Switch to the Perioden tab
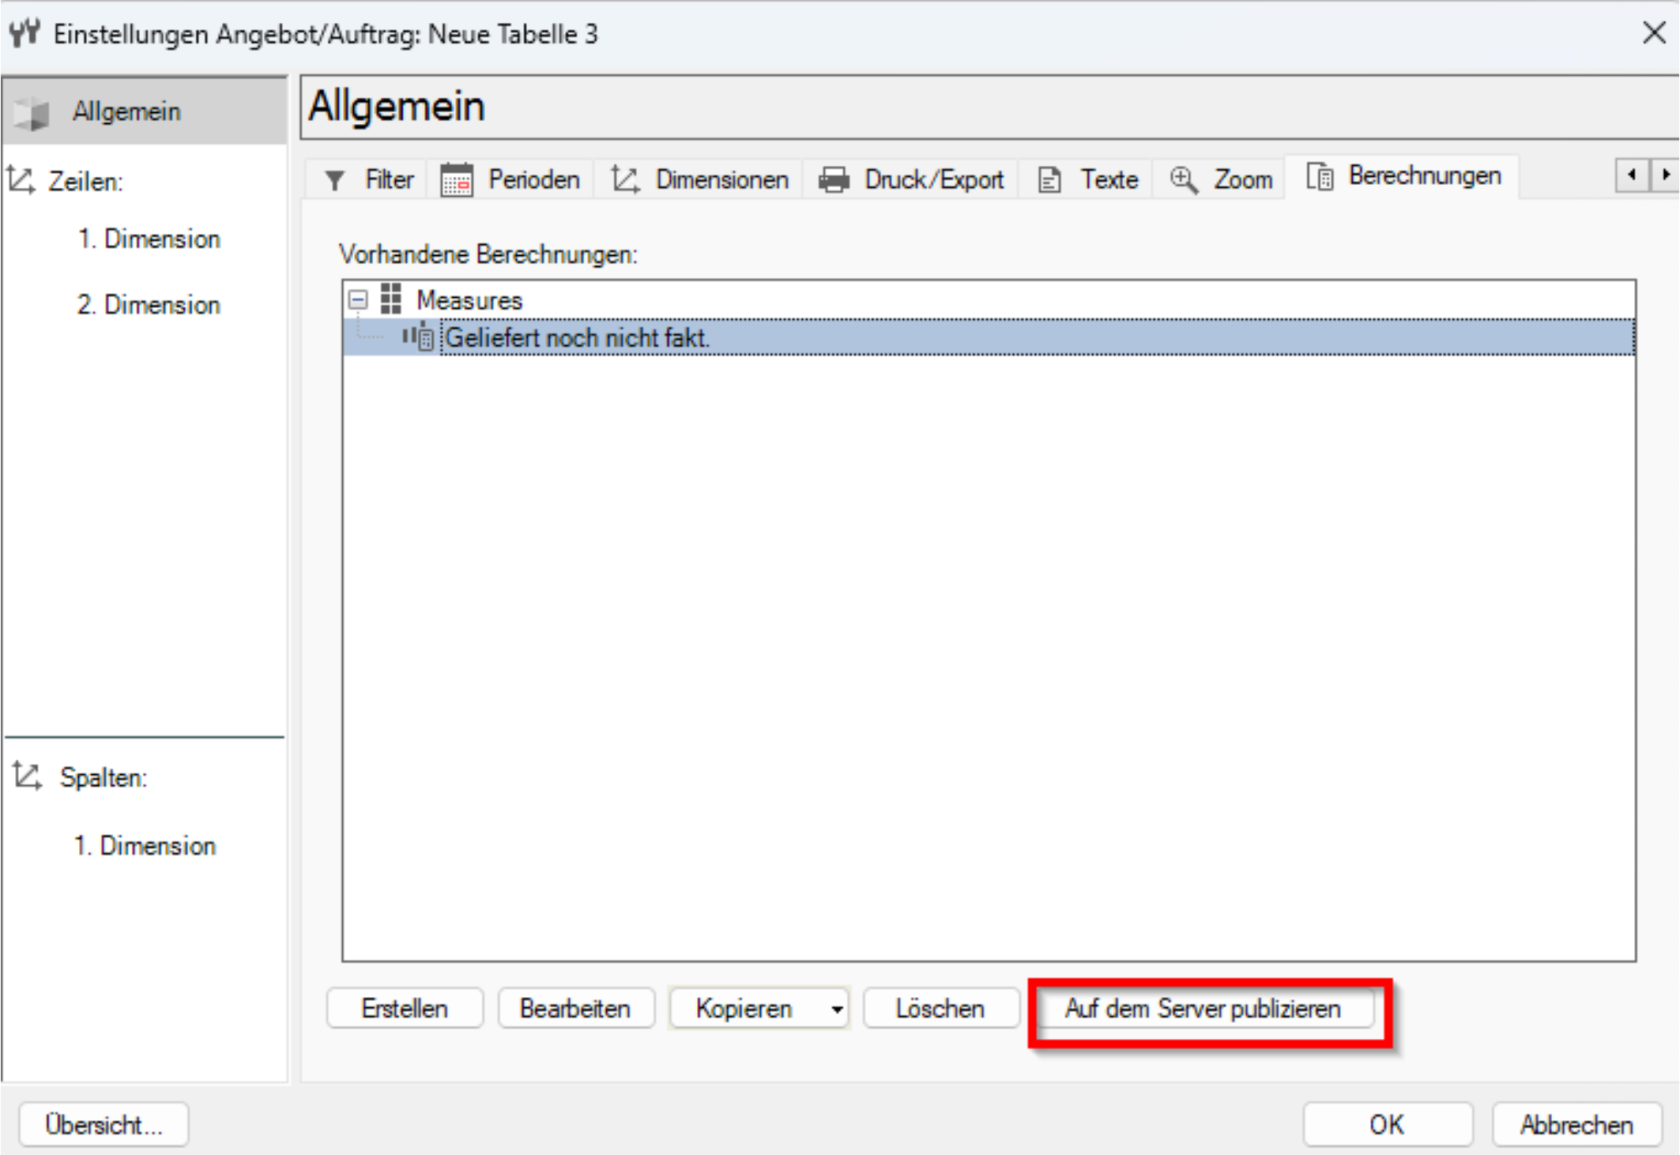The height and width of the screenshot is (1155, 1680). coord(511,180)
